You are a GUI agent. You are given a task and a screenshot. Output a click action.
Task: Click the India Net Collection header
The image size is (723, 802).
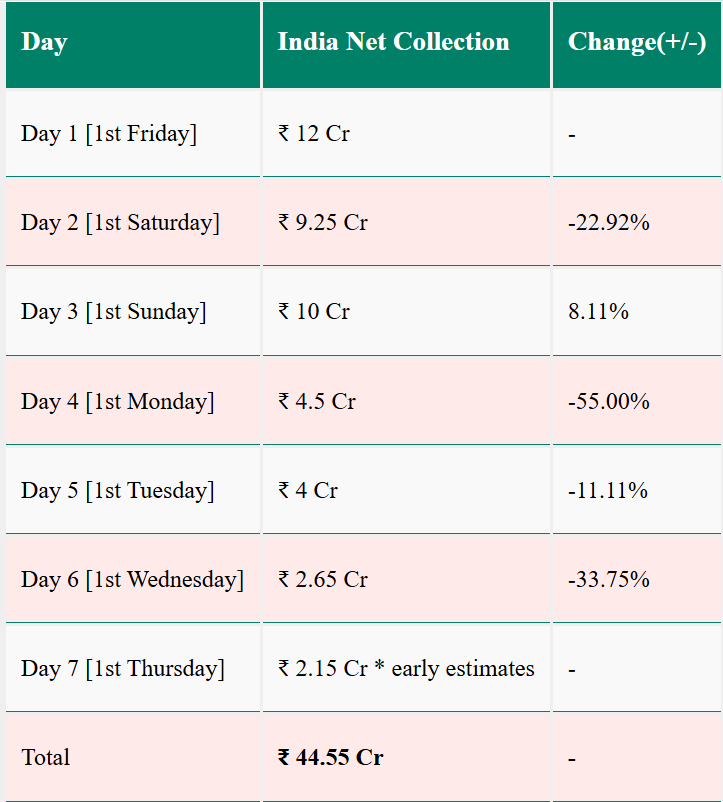point(406,45)
